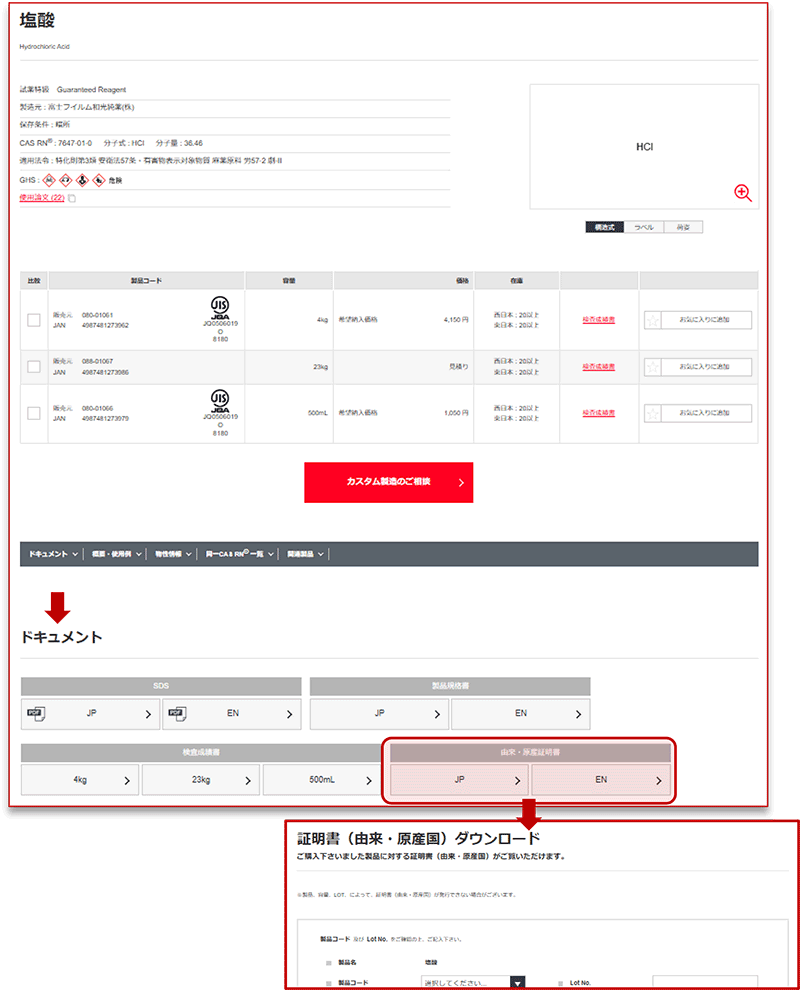Viewport: 800px width, 990px height.
Task: Click the first GHS hazard pictogram
Action: [49, 180]
